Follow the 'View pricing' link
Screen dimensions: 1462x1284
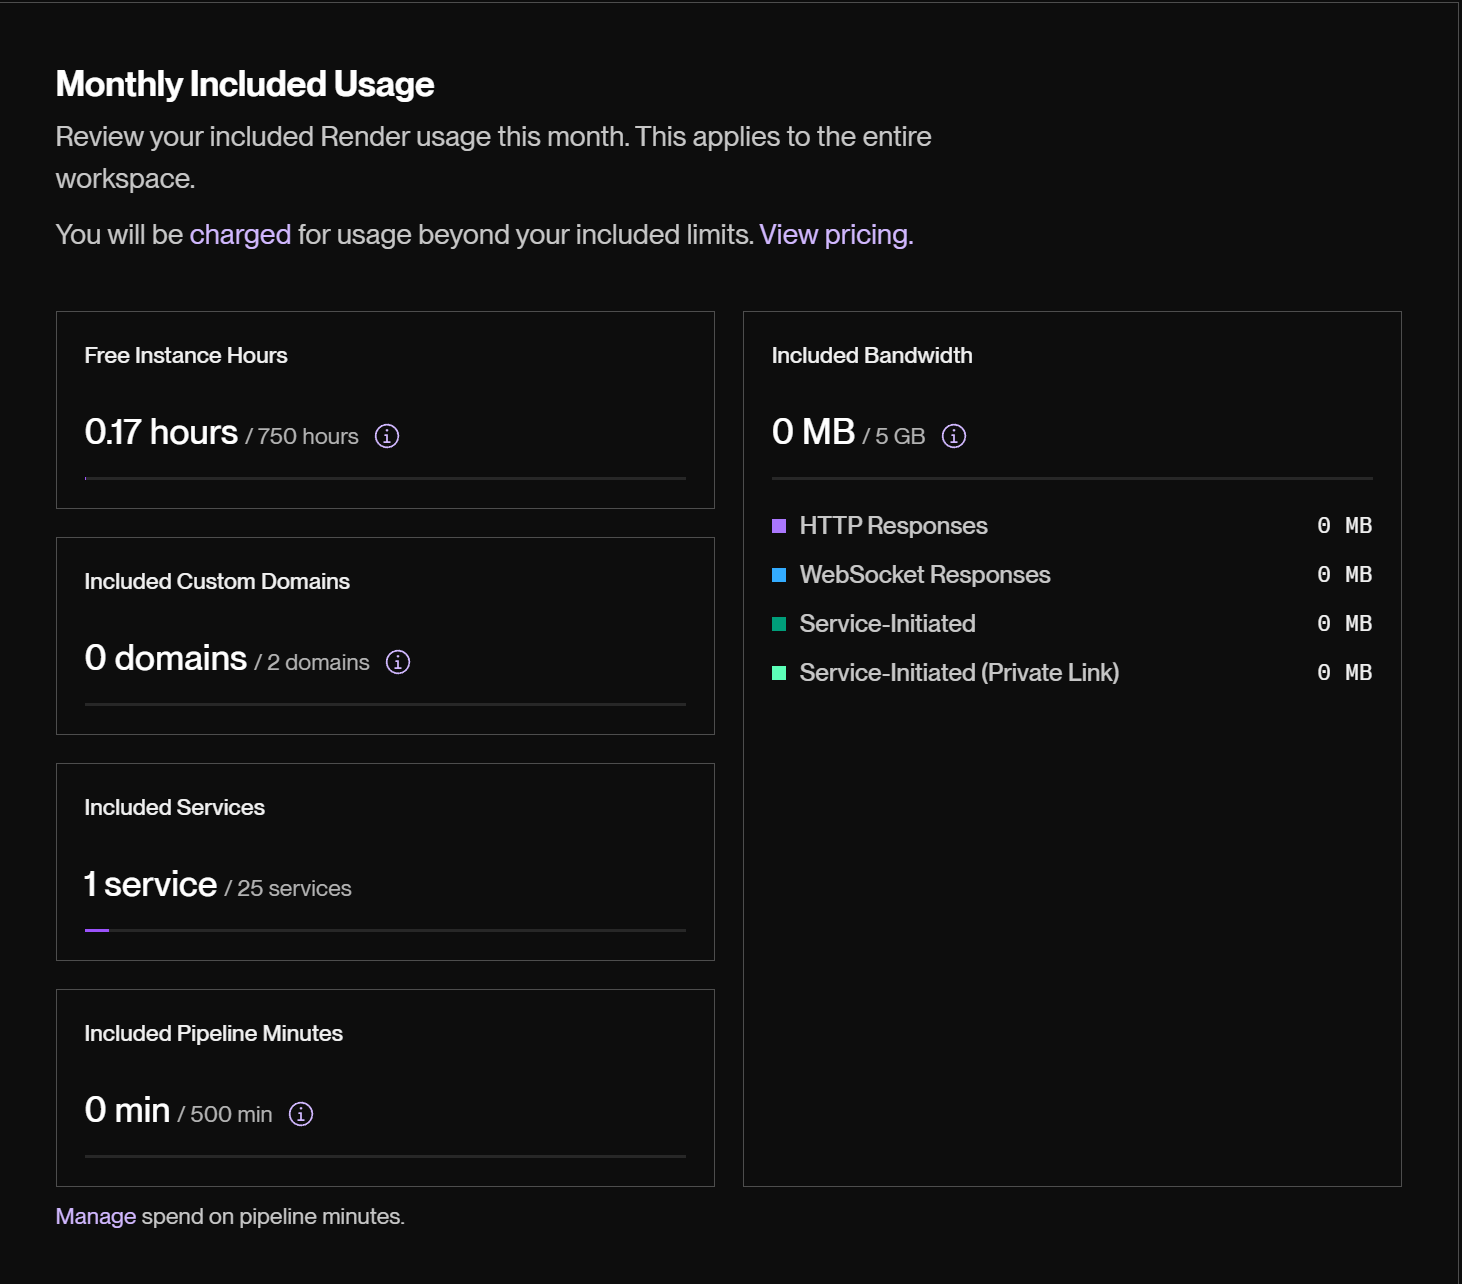(833, 234)
